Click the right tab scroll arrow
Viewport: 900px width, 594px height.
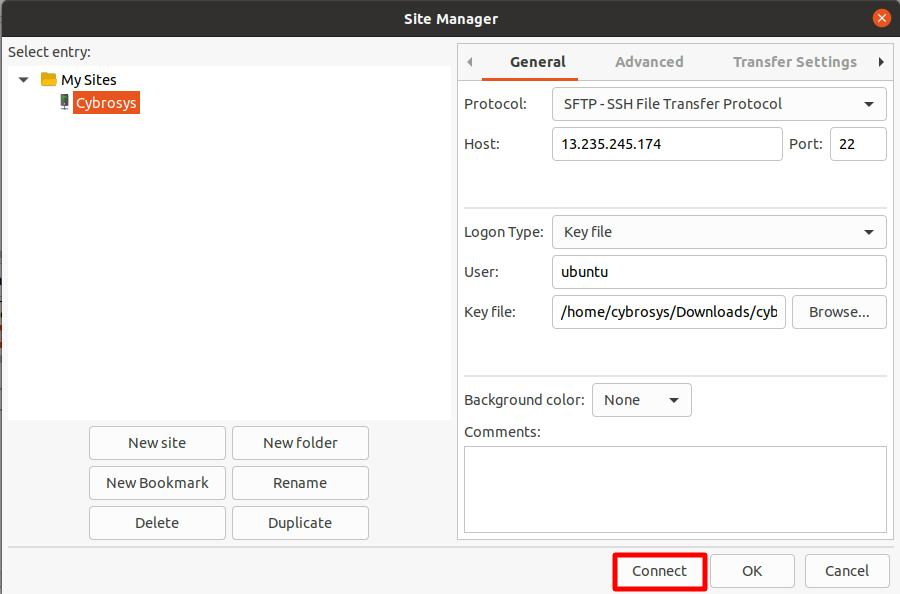(881, 61)
